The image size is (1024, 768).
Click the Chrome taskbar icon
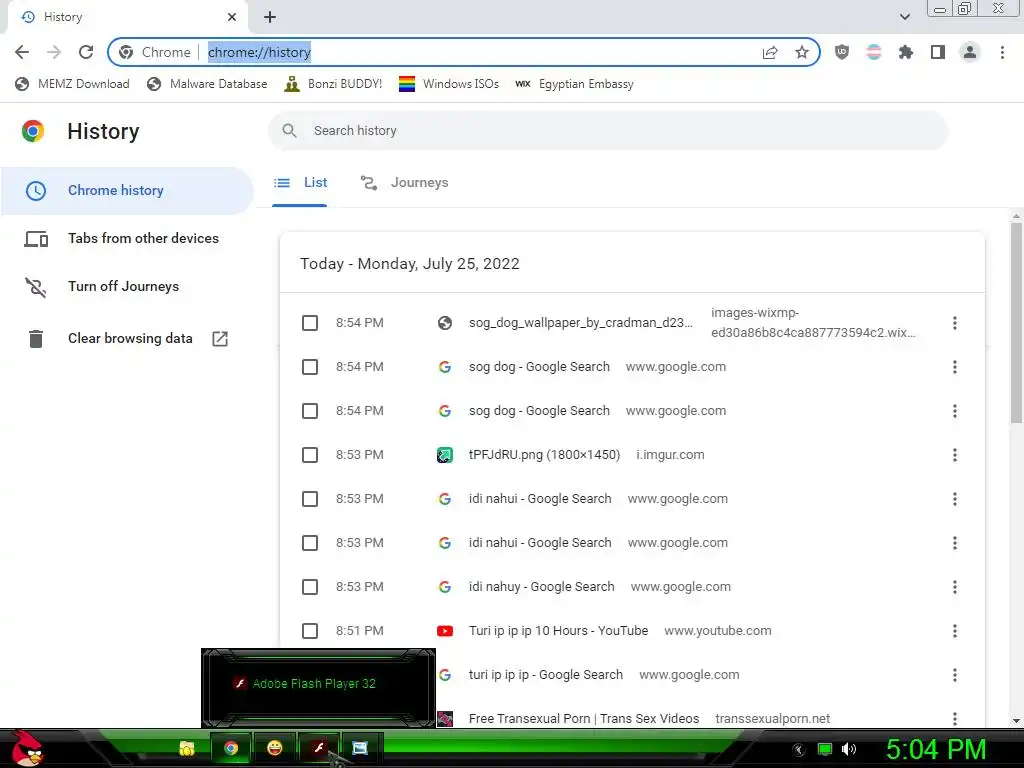[231, 748]
